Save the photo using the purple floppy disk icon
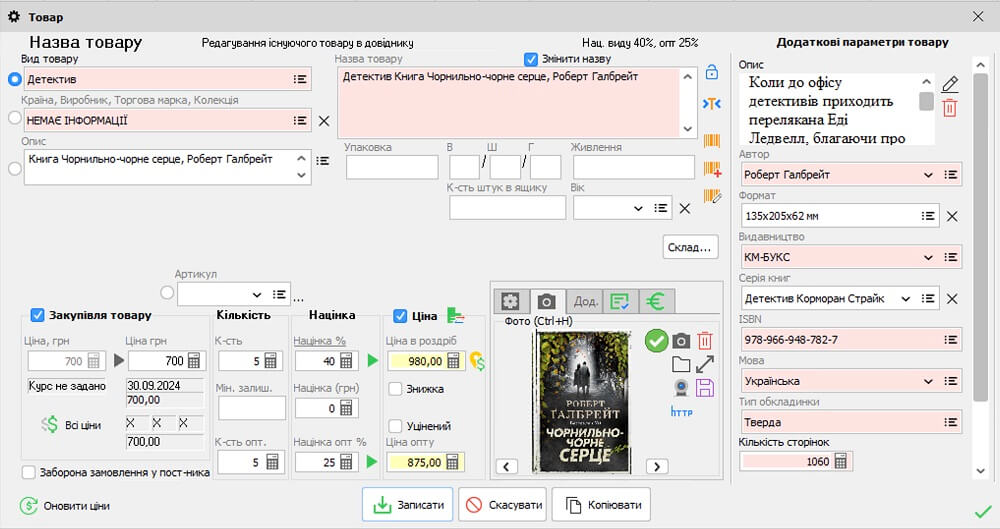Screen dimensions: 1000x529 [705, 388]
